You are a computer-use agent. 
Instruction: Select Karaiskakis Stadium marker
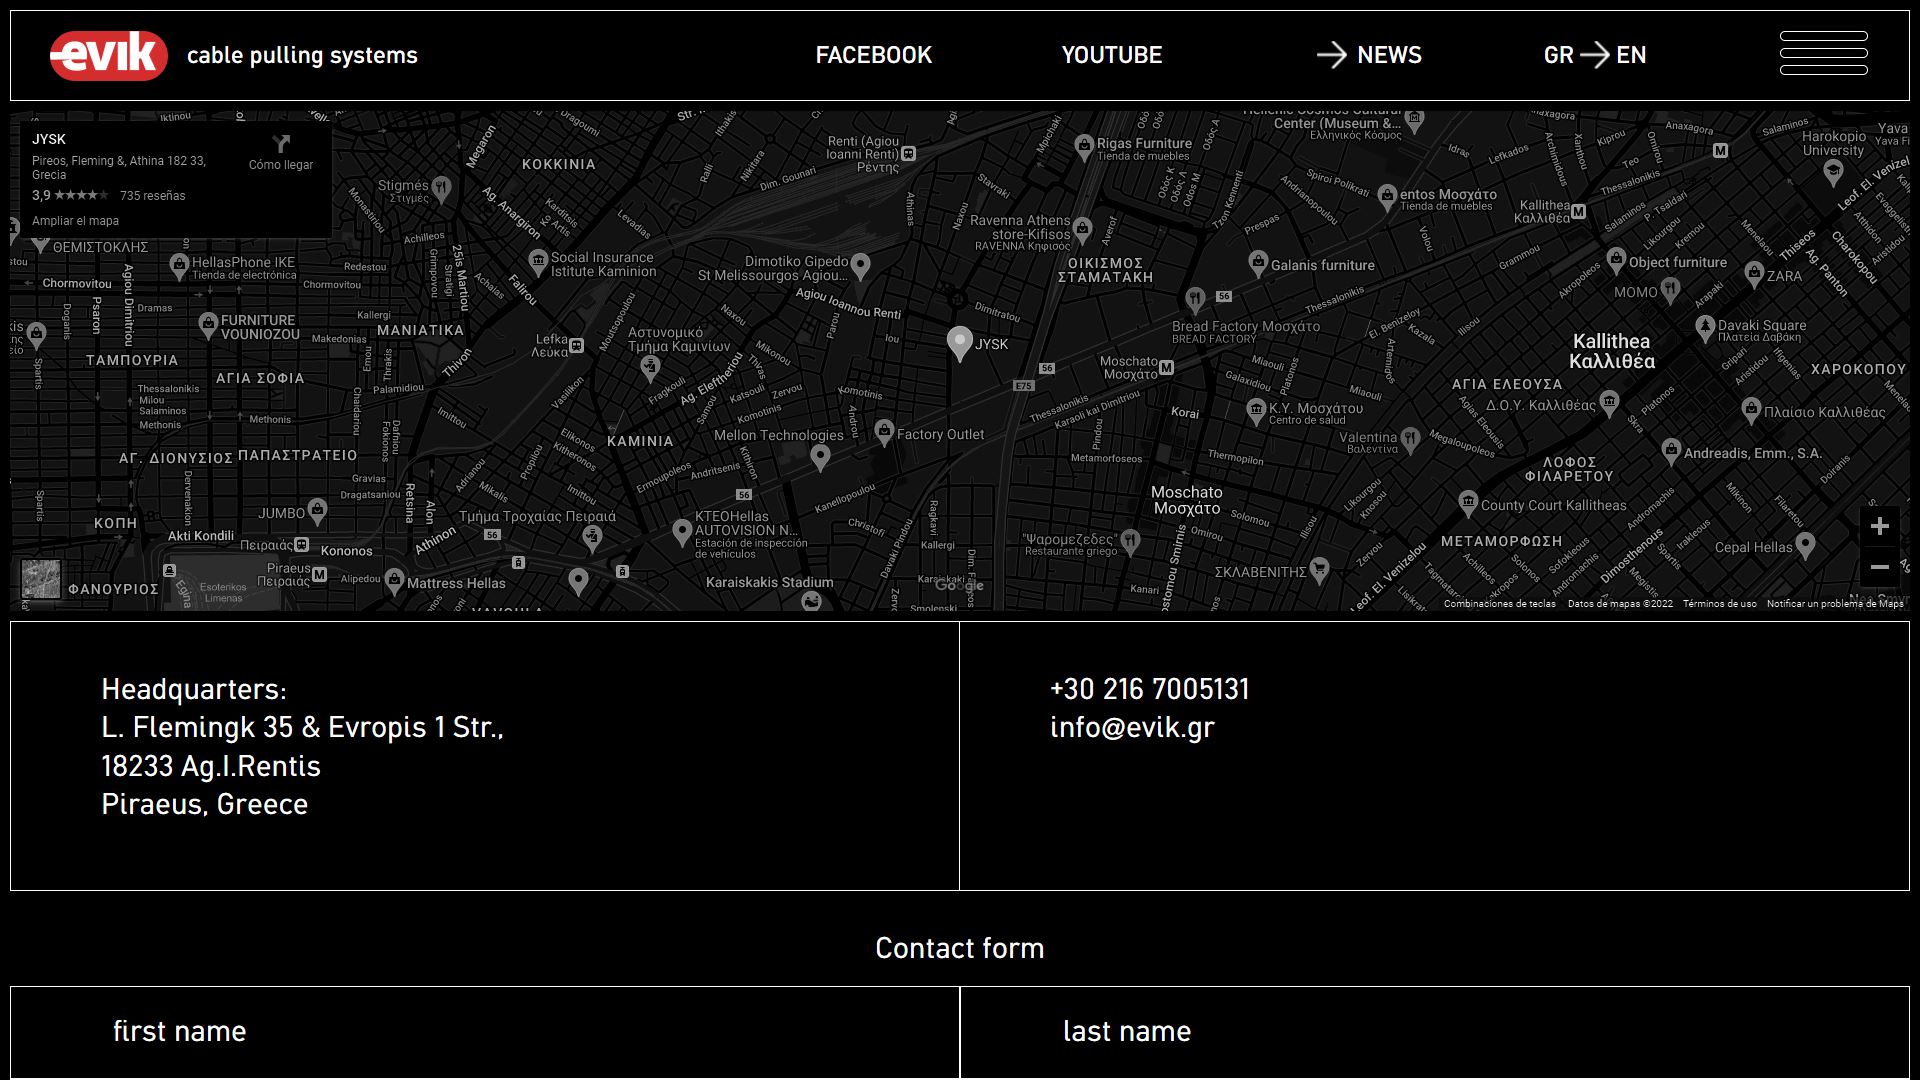(x=811, y=601)
